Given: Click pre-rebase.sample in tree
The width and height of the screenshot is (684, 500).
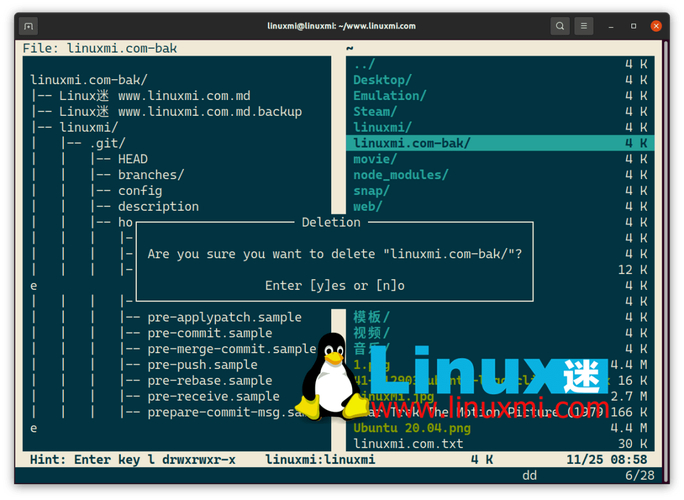Looking at the screenshot, I should tap(210, 380).
